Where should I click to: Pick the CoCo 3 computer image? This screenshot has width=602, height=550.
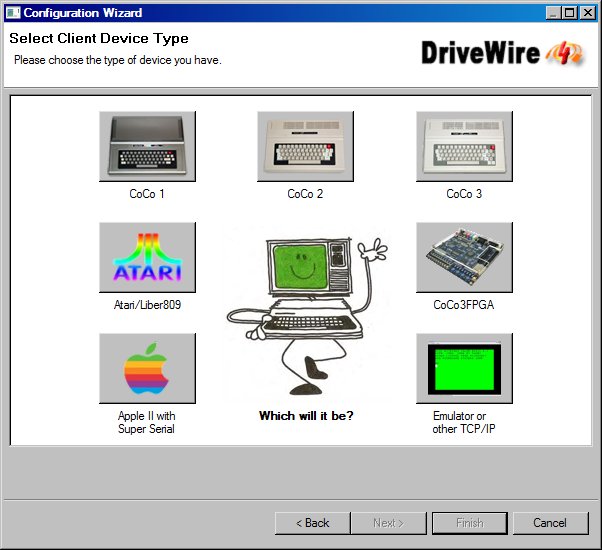(464, 146)
